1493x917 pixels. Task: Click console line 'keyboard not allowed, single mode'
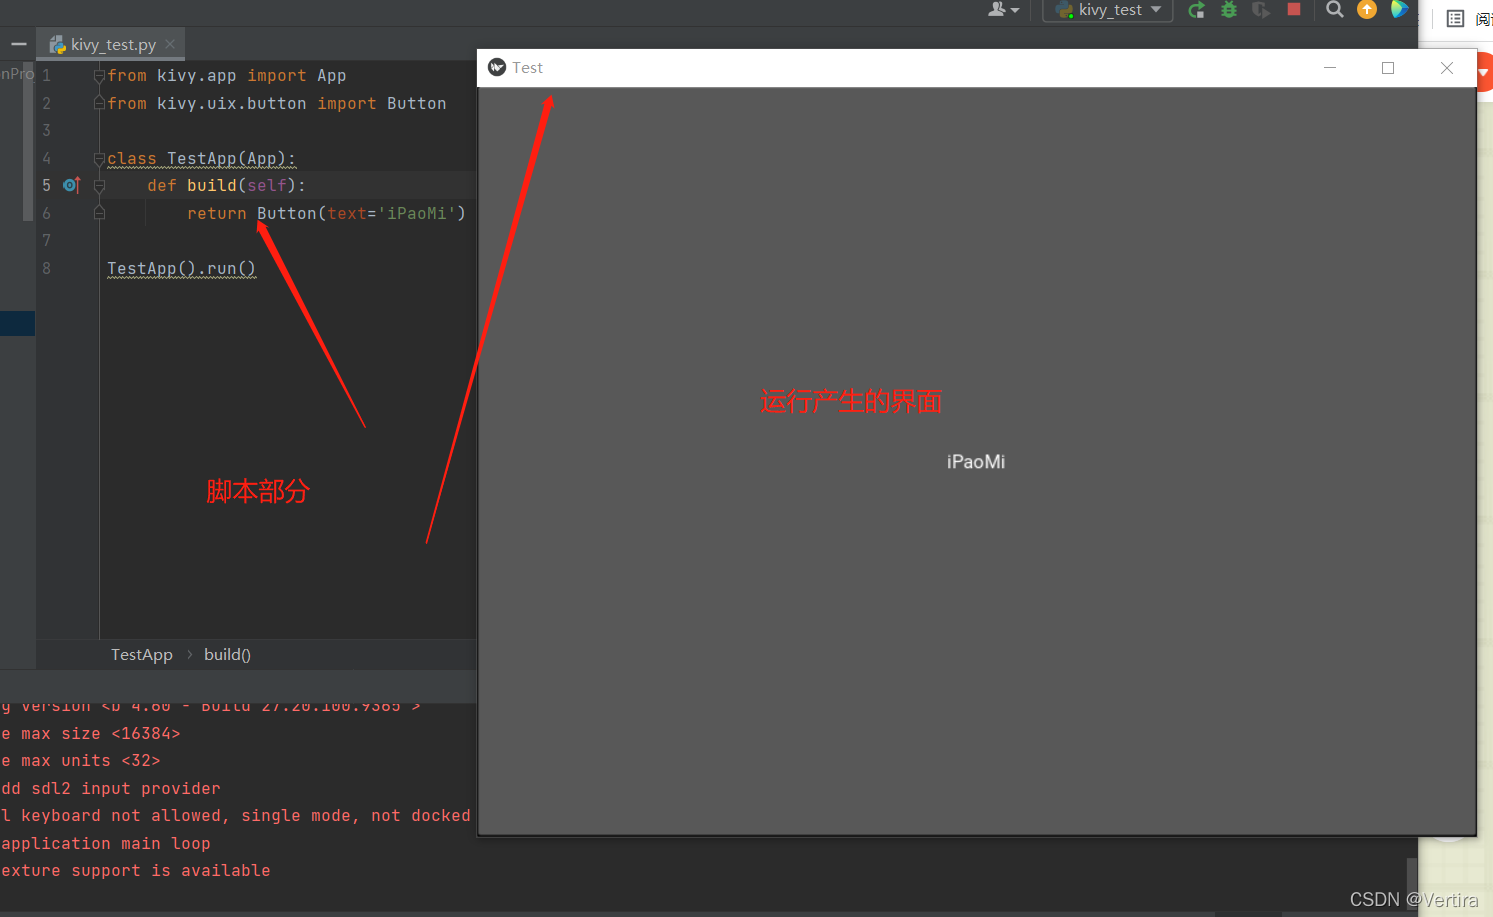click(235, 815)
